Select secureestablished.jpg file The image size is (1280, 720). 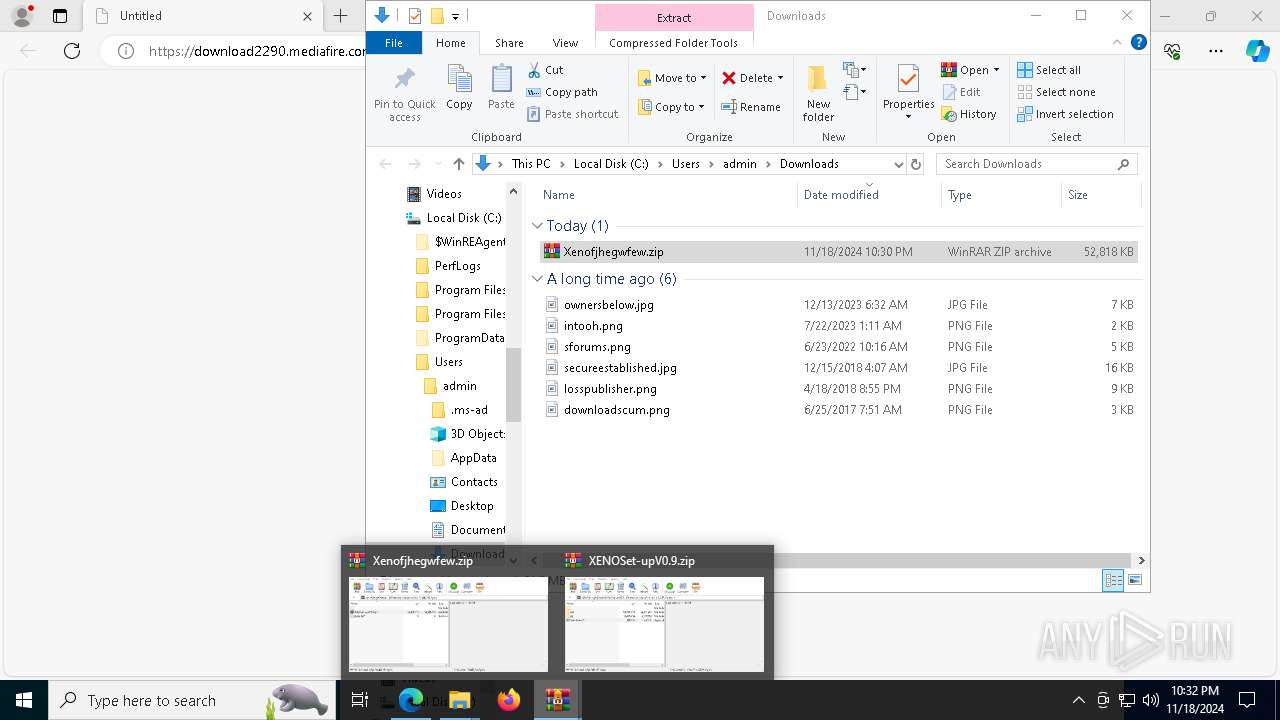pos(838,368)
